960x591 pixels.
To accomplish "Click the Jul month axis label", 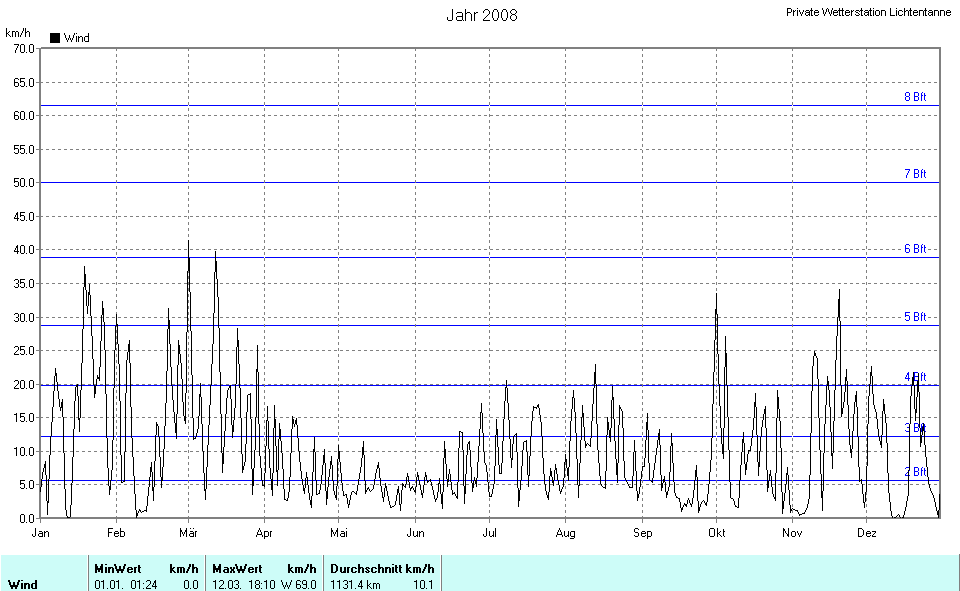I will [490, 533].
